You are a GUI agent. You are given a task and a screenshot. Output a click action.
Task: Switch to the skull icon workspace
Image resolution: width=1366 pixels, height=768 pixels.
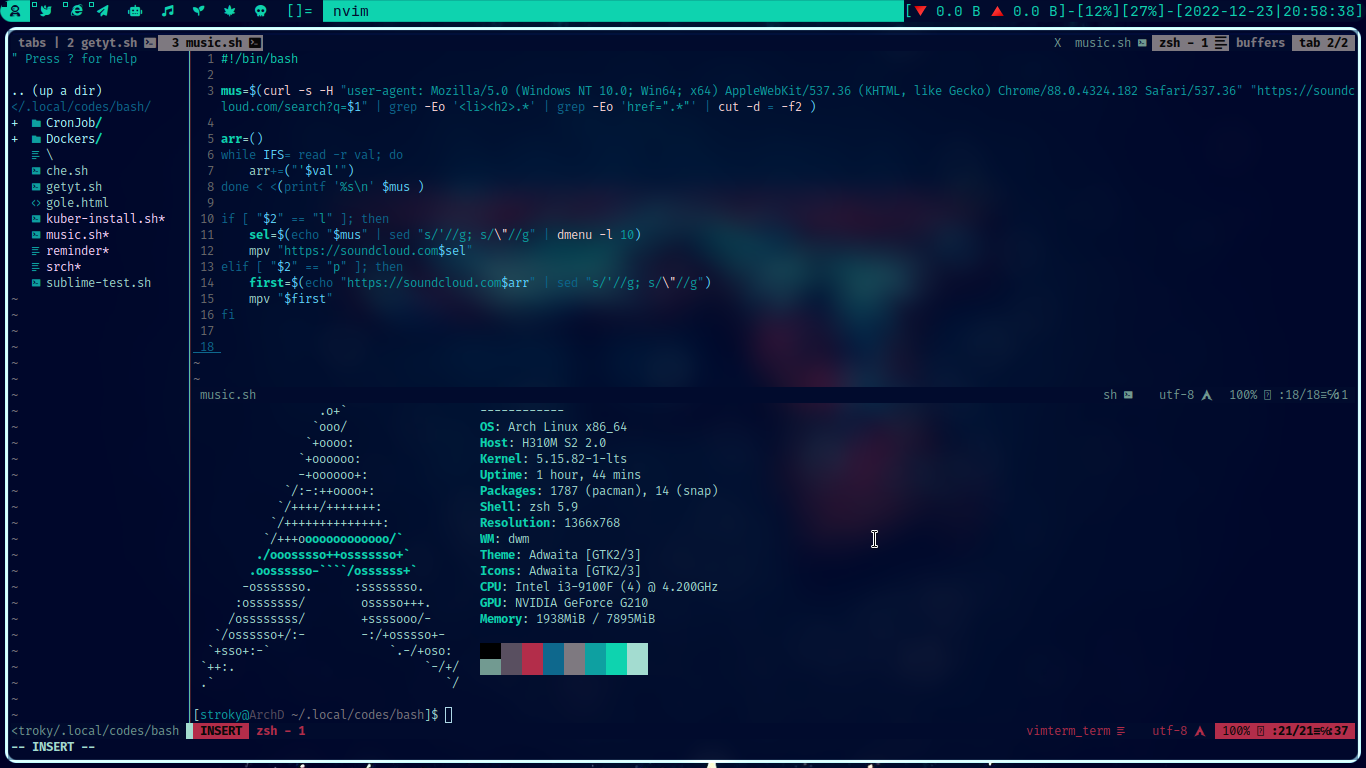click(x=260, y=11)
